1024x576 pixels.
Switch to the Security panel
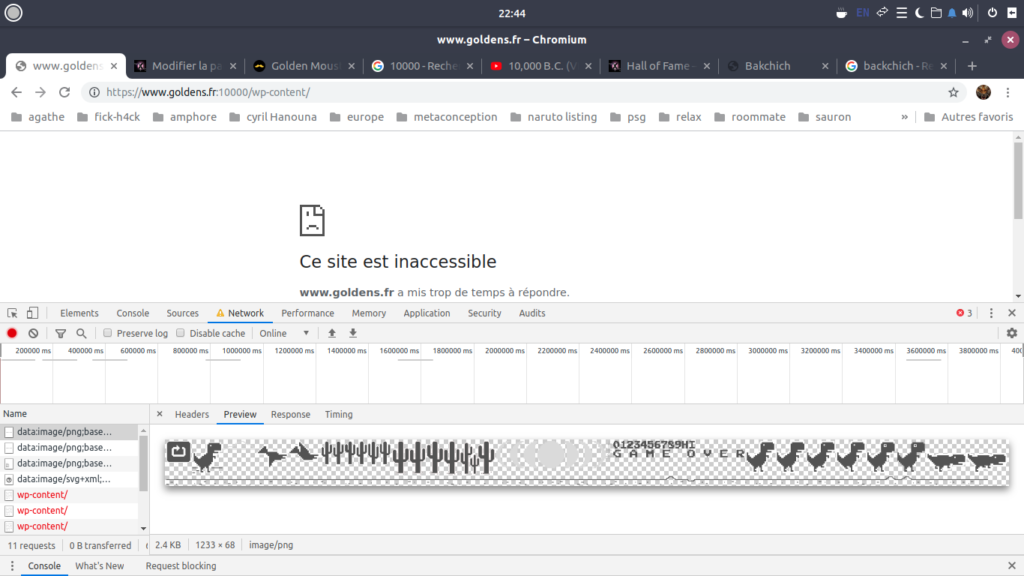pyautogui.click(x=485, y=313)
